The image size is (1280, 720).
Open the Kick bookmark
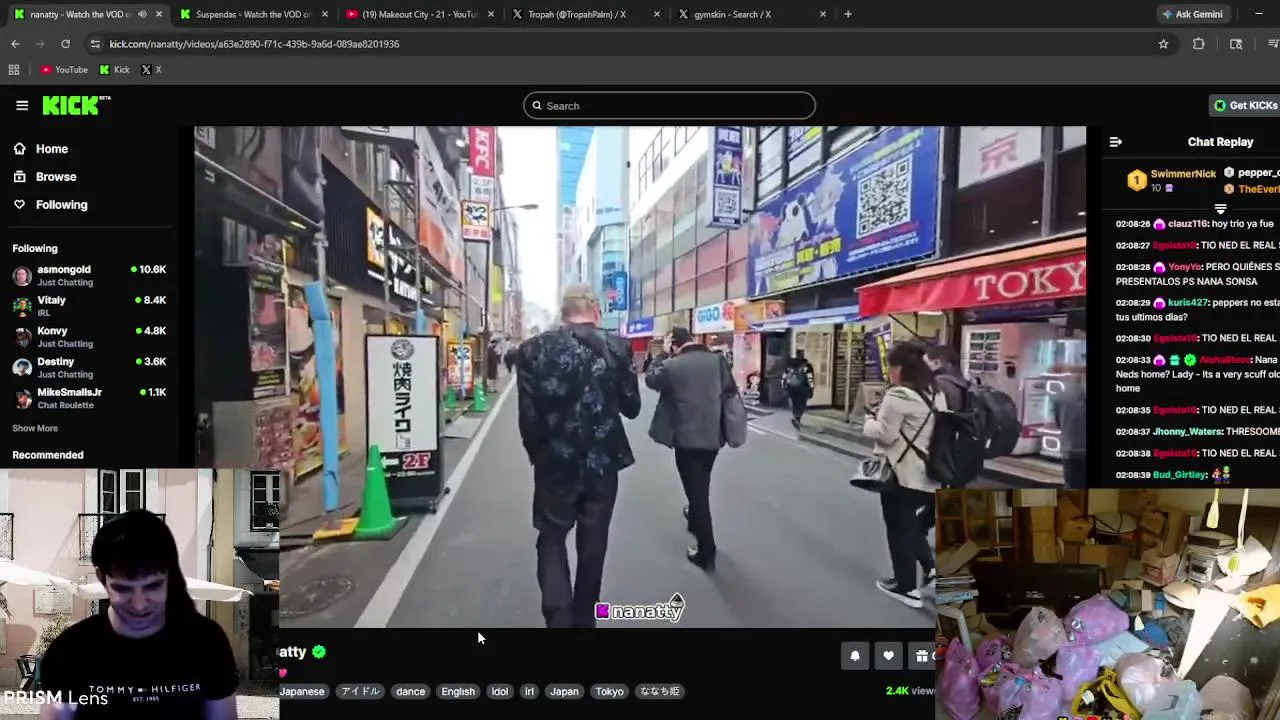pyautogui.click(x=114, y=70)
